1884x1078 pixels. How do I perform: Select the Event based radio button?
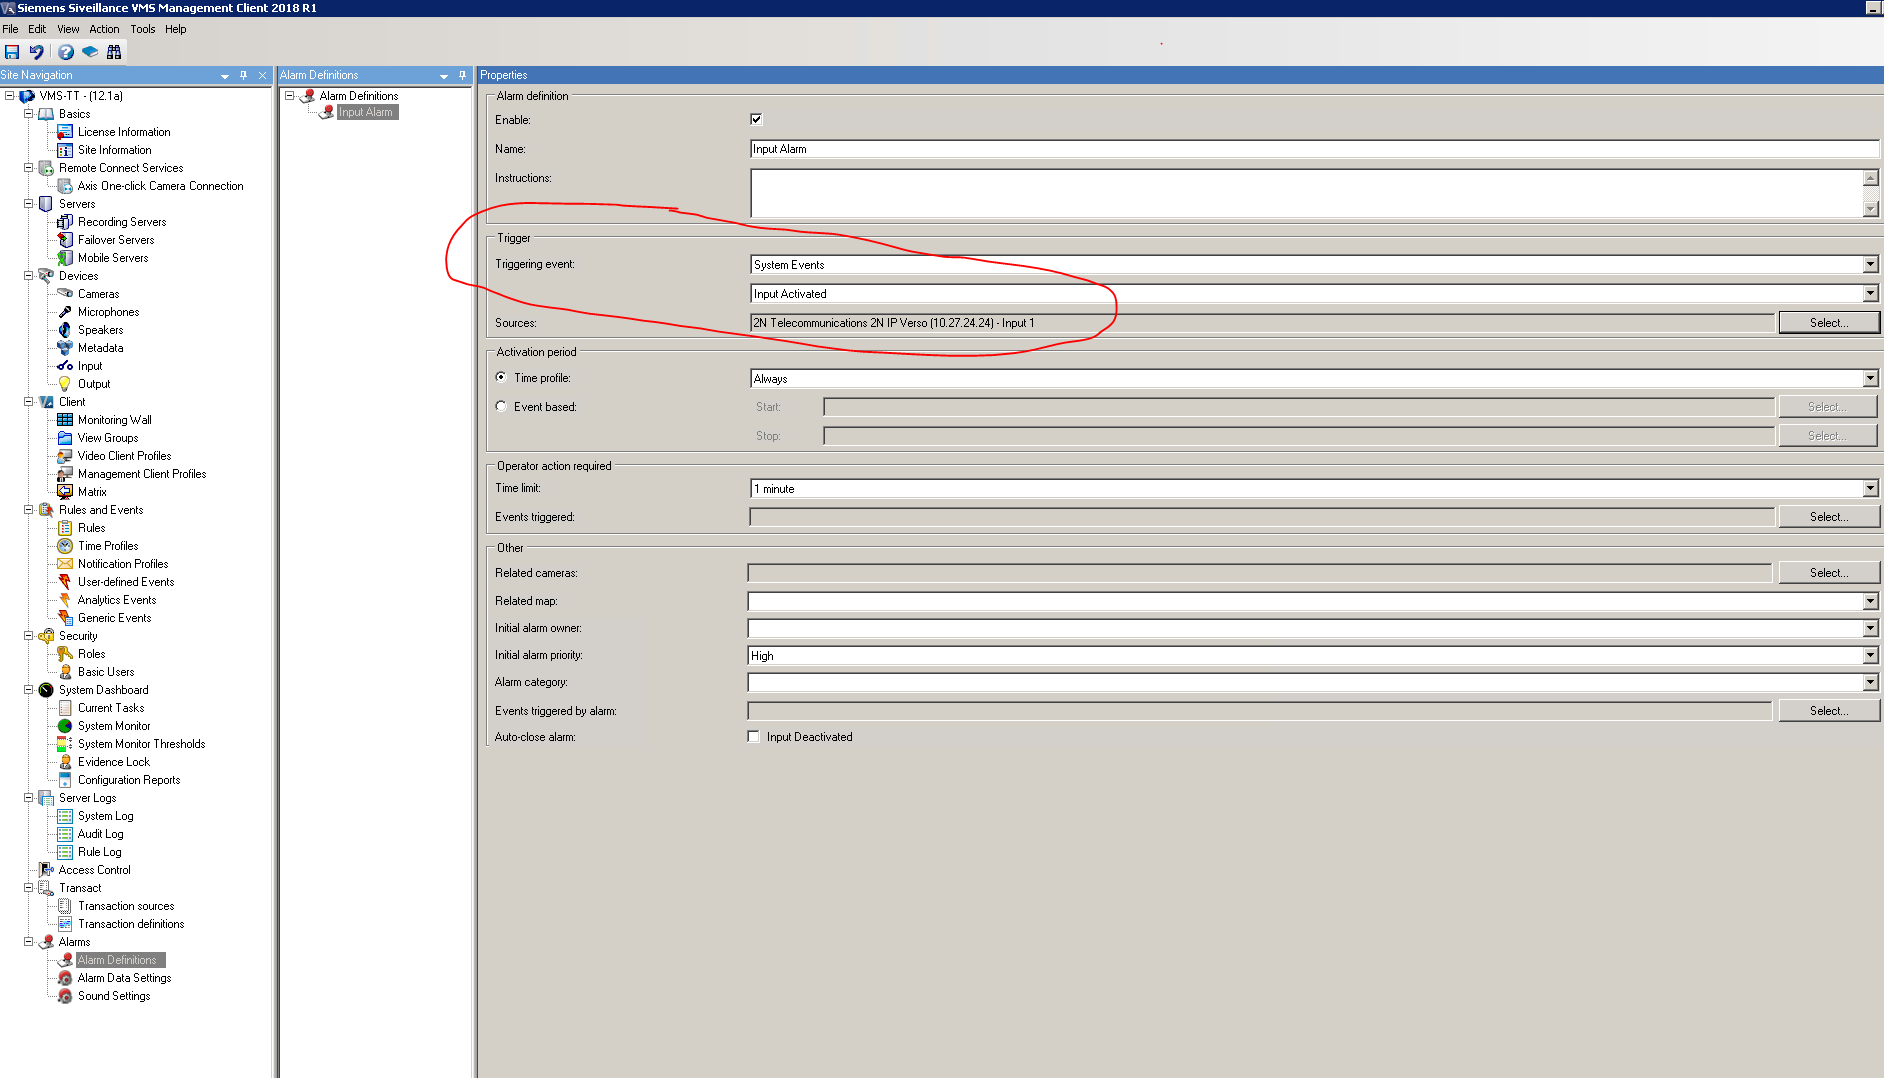click(501, 407)
